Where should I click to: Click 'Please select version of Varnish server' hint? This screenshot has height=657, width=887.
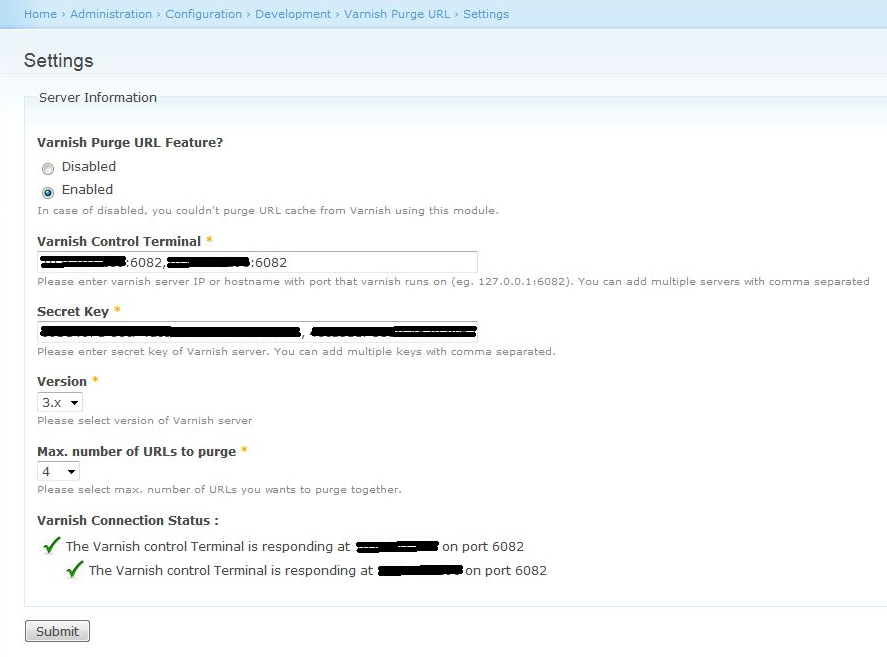[x=145, y=420]
